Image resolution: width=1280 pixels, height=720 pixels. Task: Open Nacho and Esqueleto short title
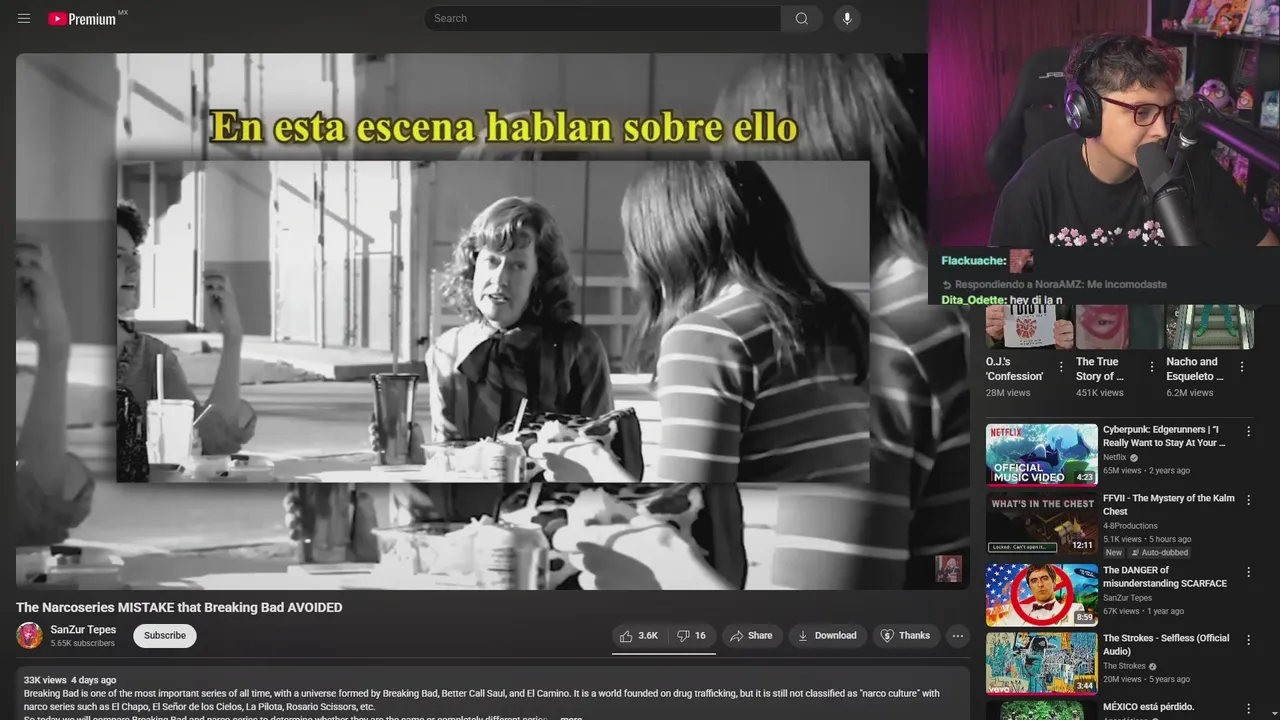coord(1195,369)
